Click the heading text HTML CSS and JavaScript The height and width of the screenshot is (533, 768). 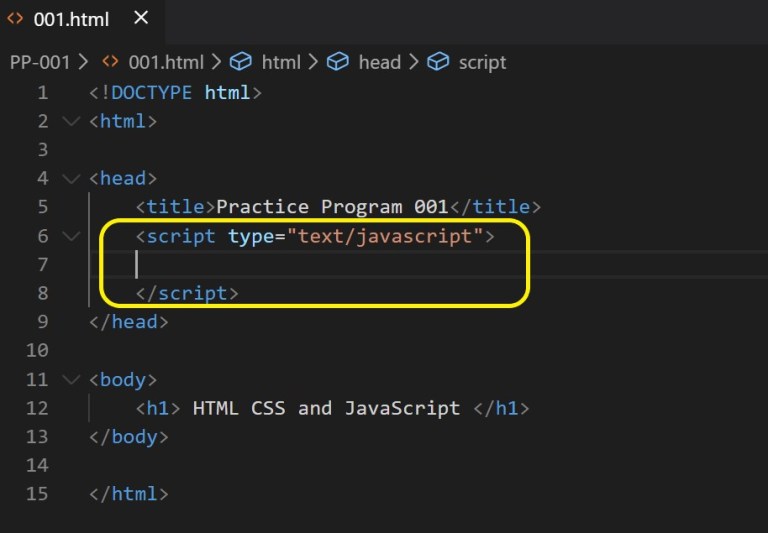click(326, 408)
